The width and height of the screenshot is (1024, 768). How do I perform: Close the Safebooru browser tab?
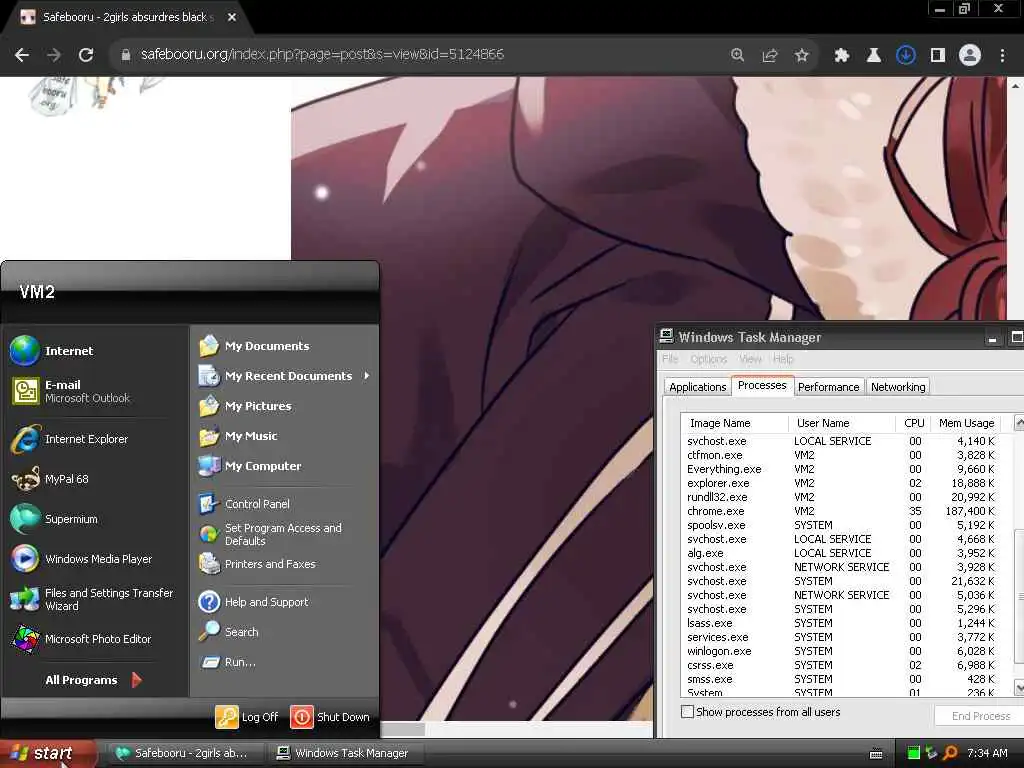point(232,17)
